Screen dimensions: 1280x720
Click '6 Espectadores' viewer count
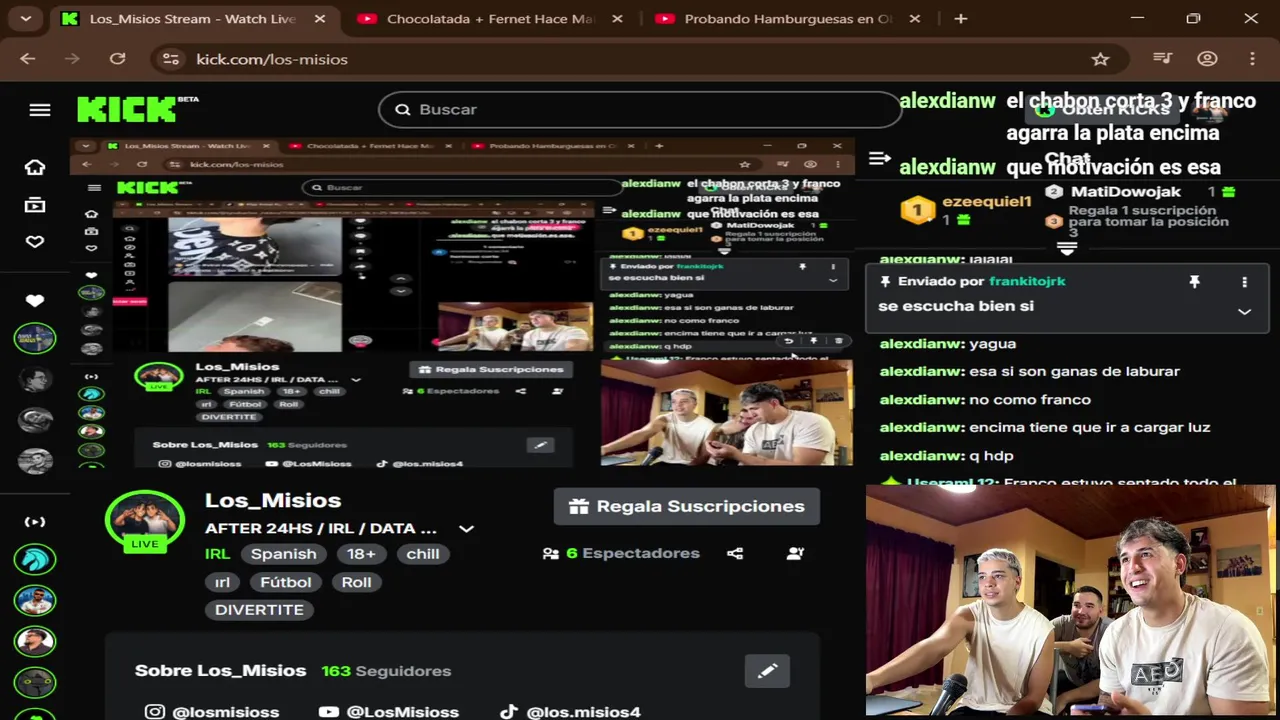(621, 553)
